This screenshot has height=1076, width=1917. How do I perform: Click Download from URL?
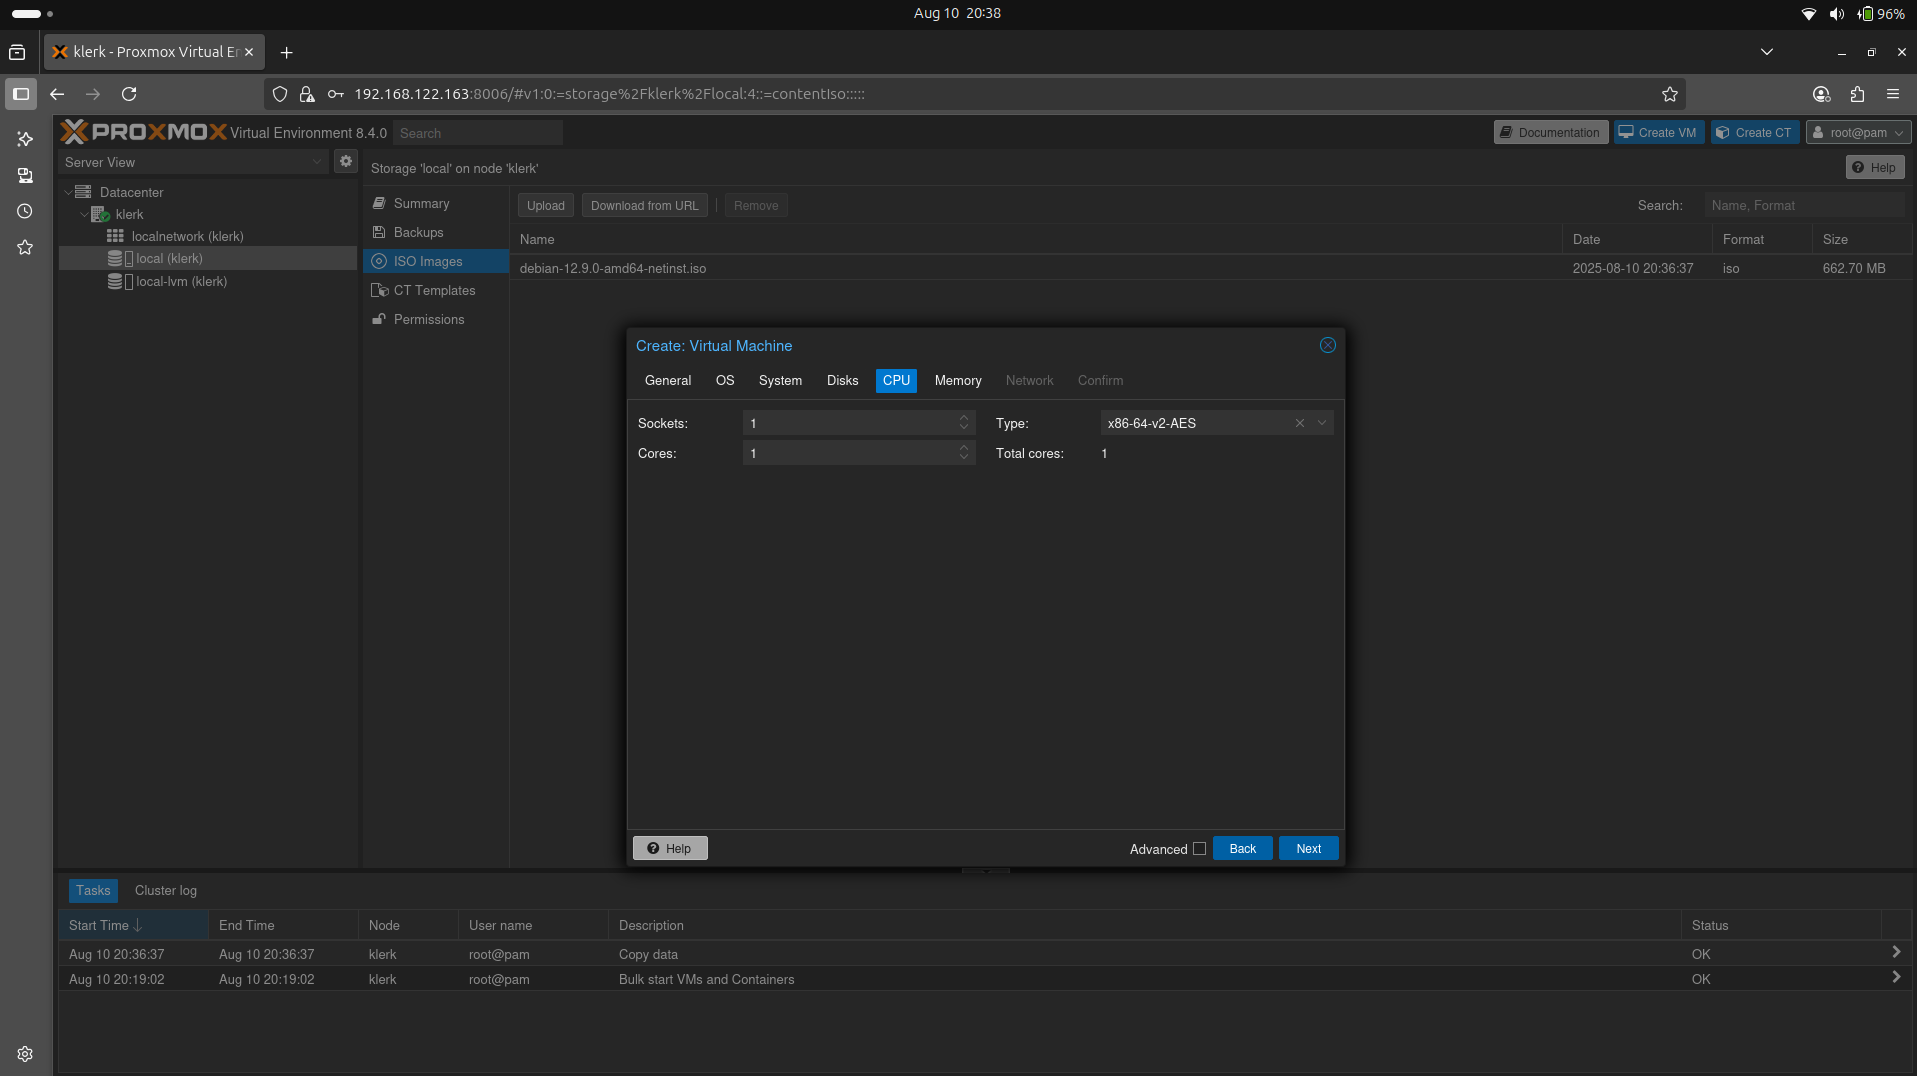coord(644,205)
